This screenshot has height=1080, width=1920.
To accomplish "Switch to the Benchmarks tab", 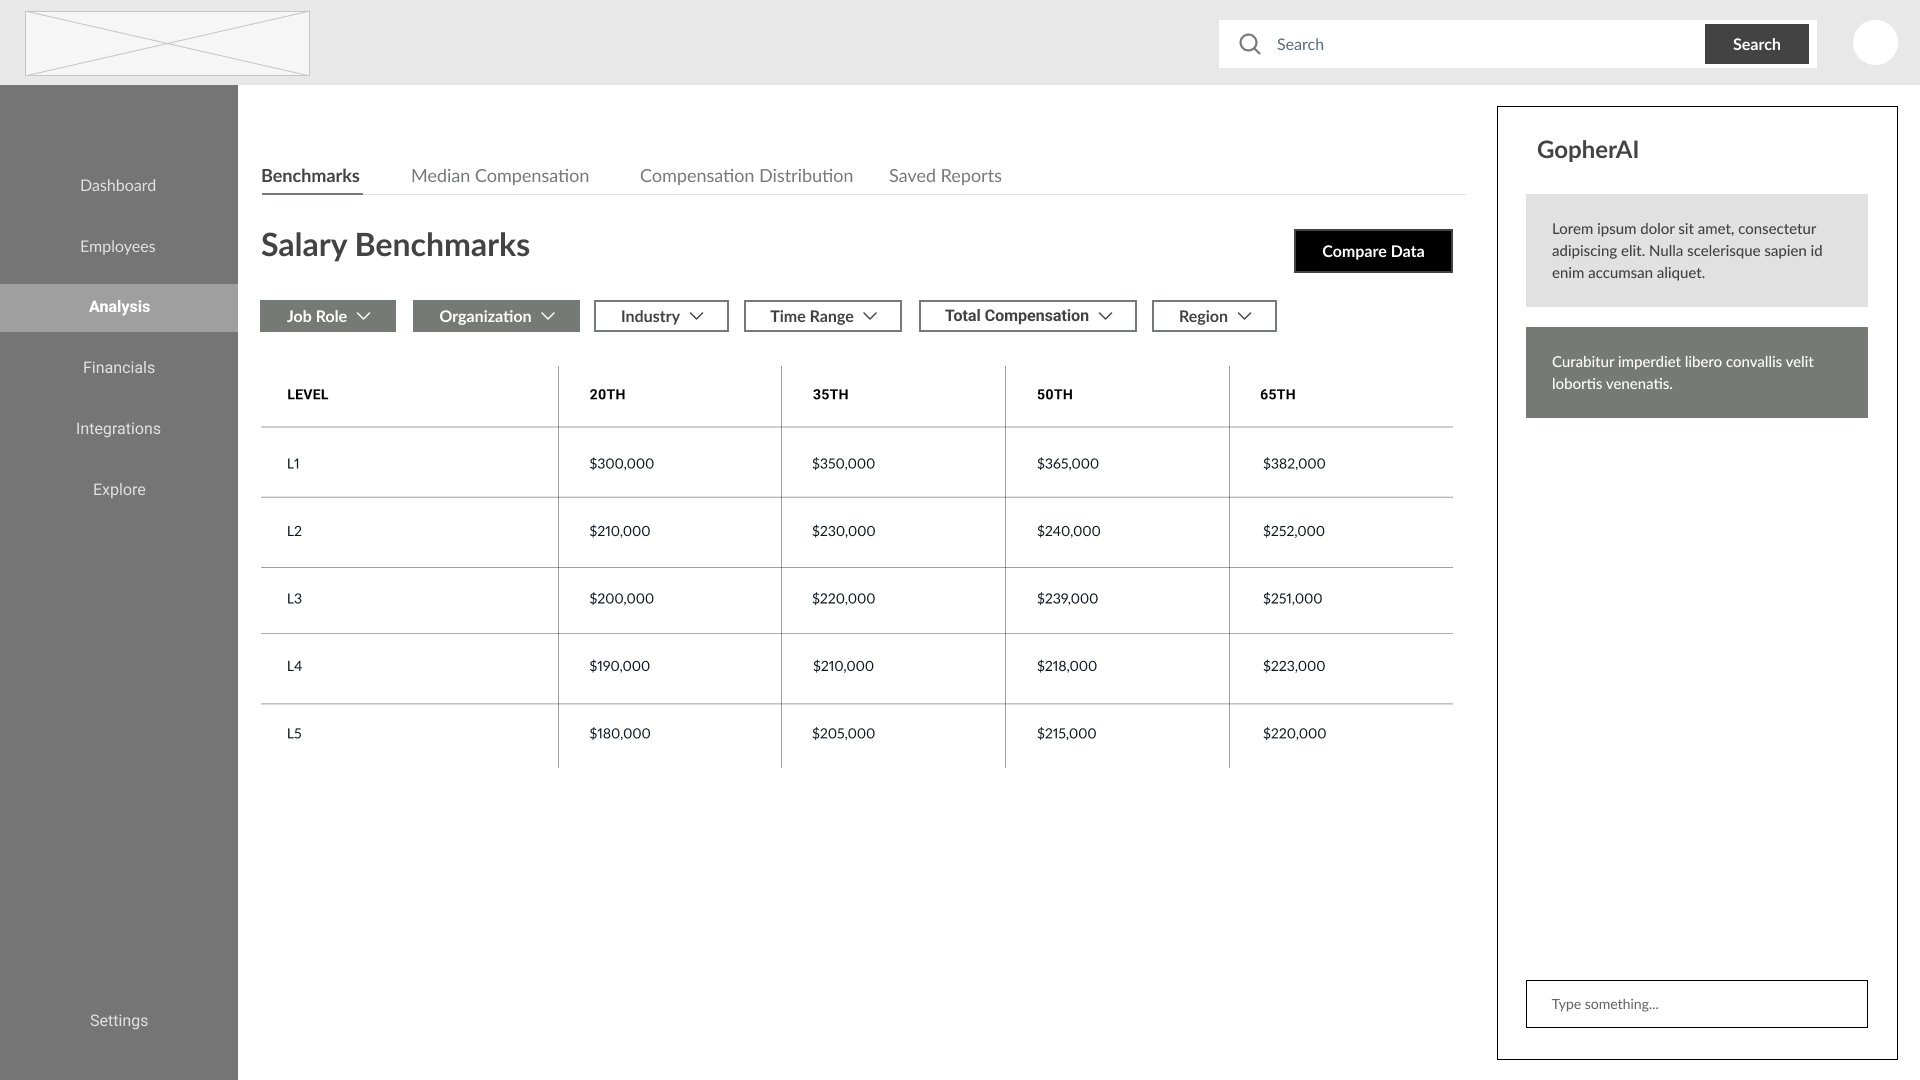I will click(x=310, y=176).
